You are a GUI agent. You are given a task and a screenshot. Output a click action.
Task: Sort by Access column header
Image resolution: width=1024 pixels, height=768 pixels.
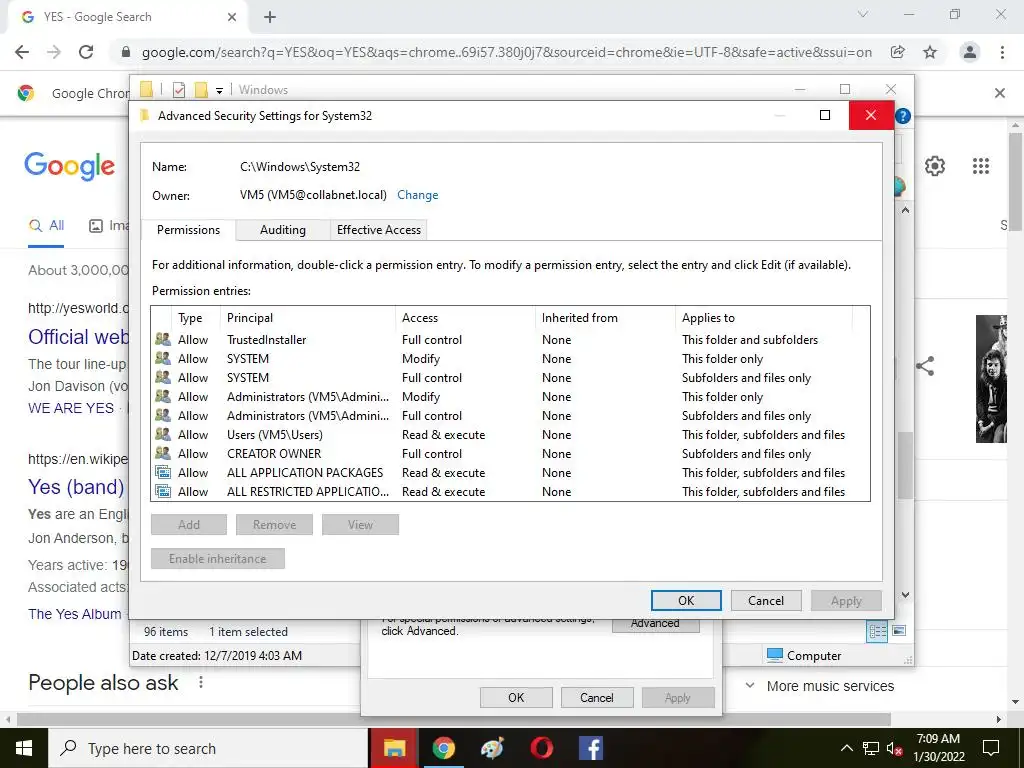(x=465, y=318)
